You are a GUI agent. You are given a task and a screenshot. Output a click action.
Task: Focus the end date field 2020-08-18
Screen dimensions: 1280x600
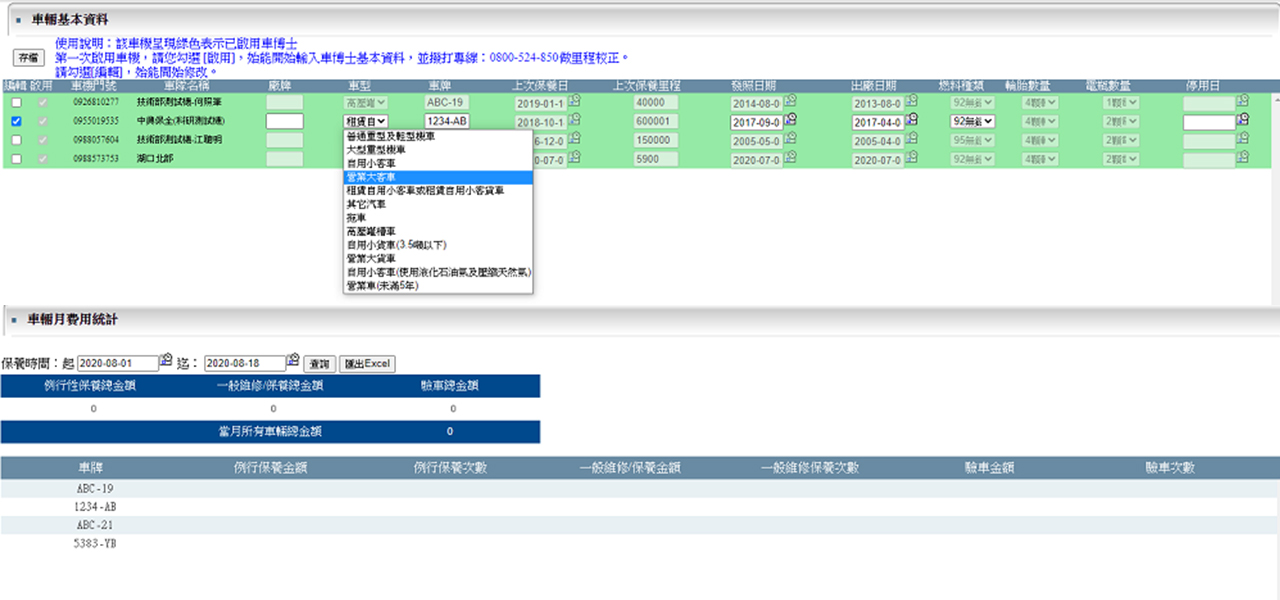tap(244, 364)
